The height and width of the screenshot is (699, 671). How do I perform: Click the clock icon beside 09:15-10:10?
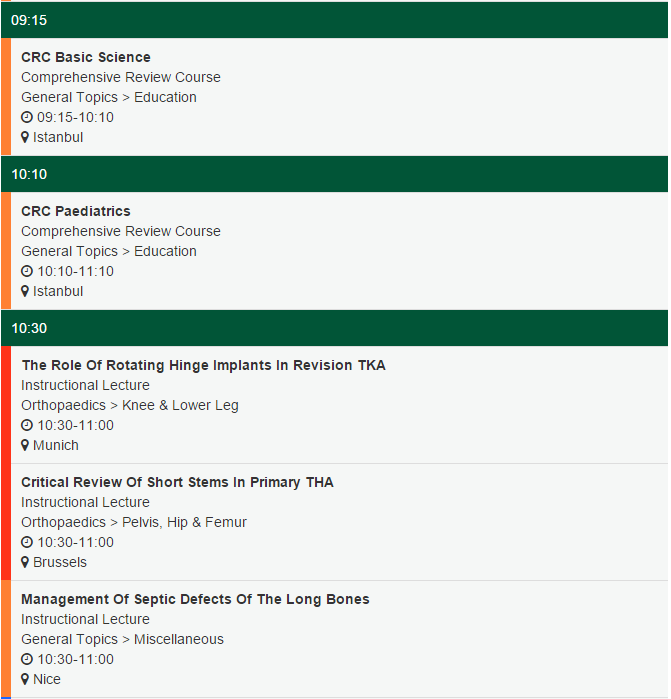pyautogui.click(x=27, y=117)
